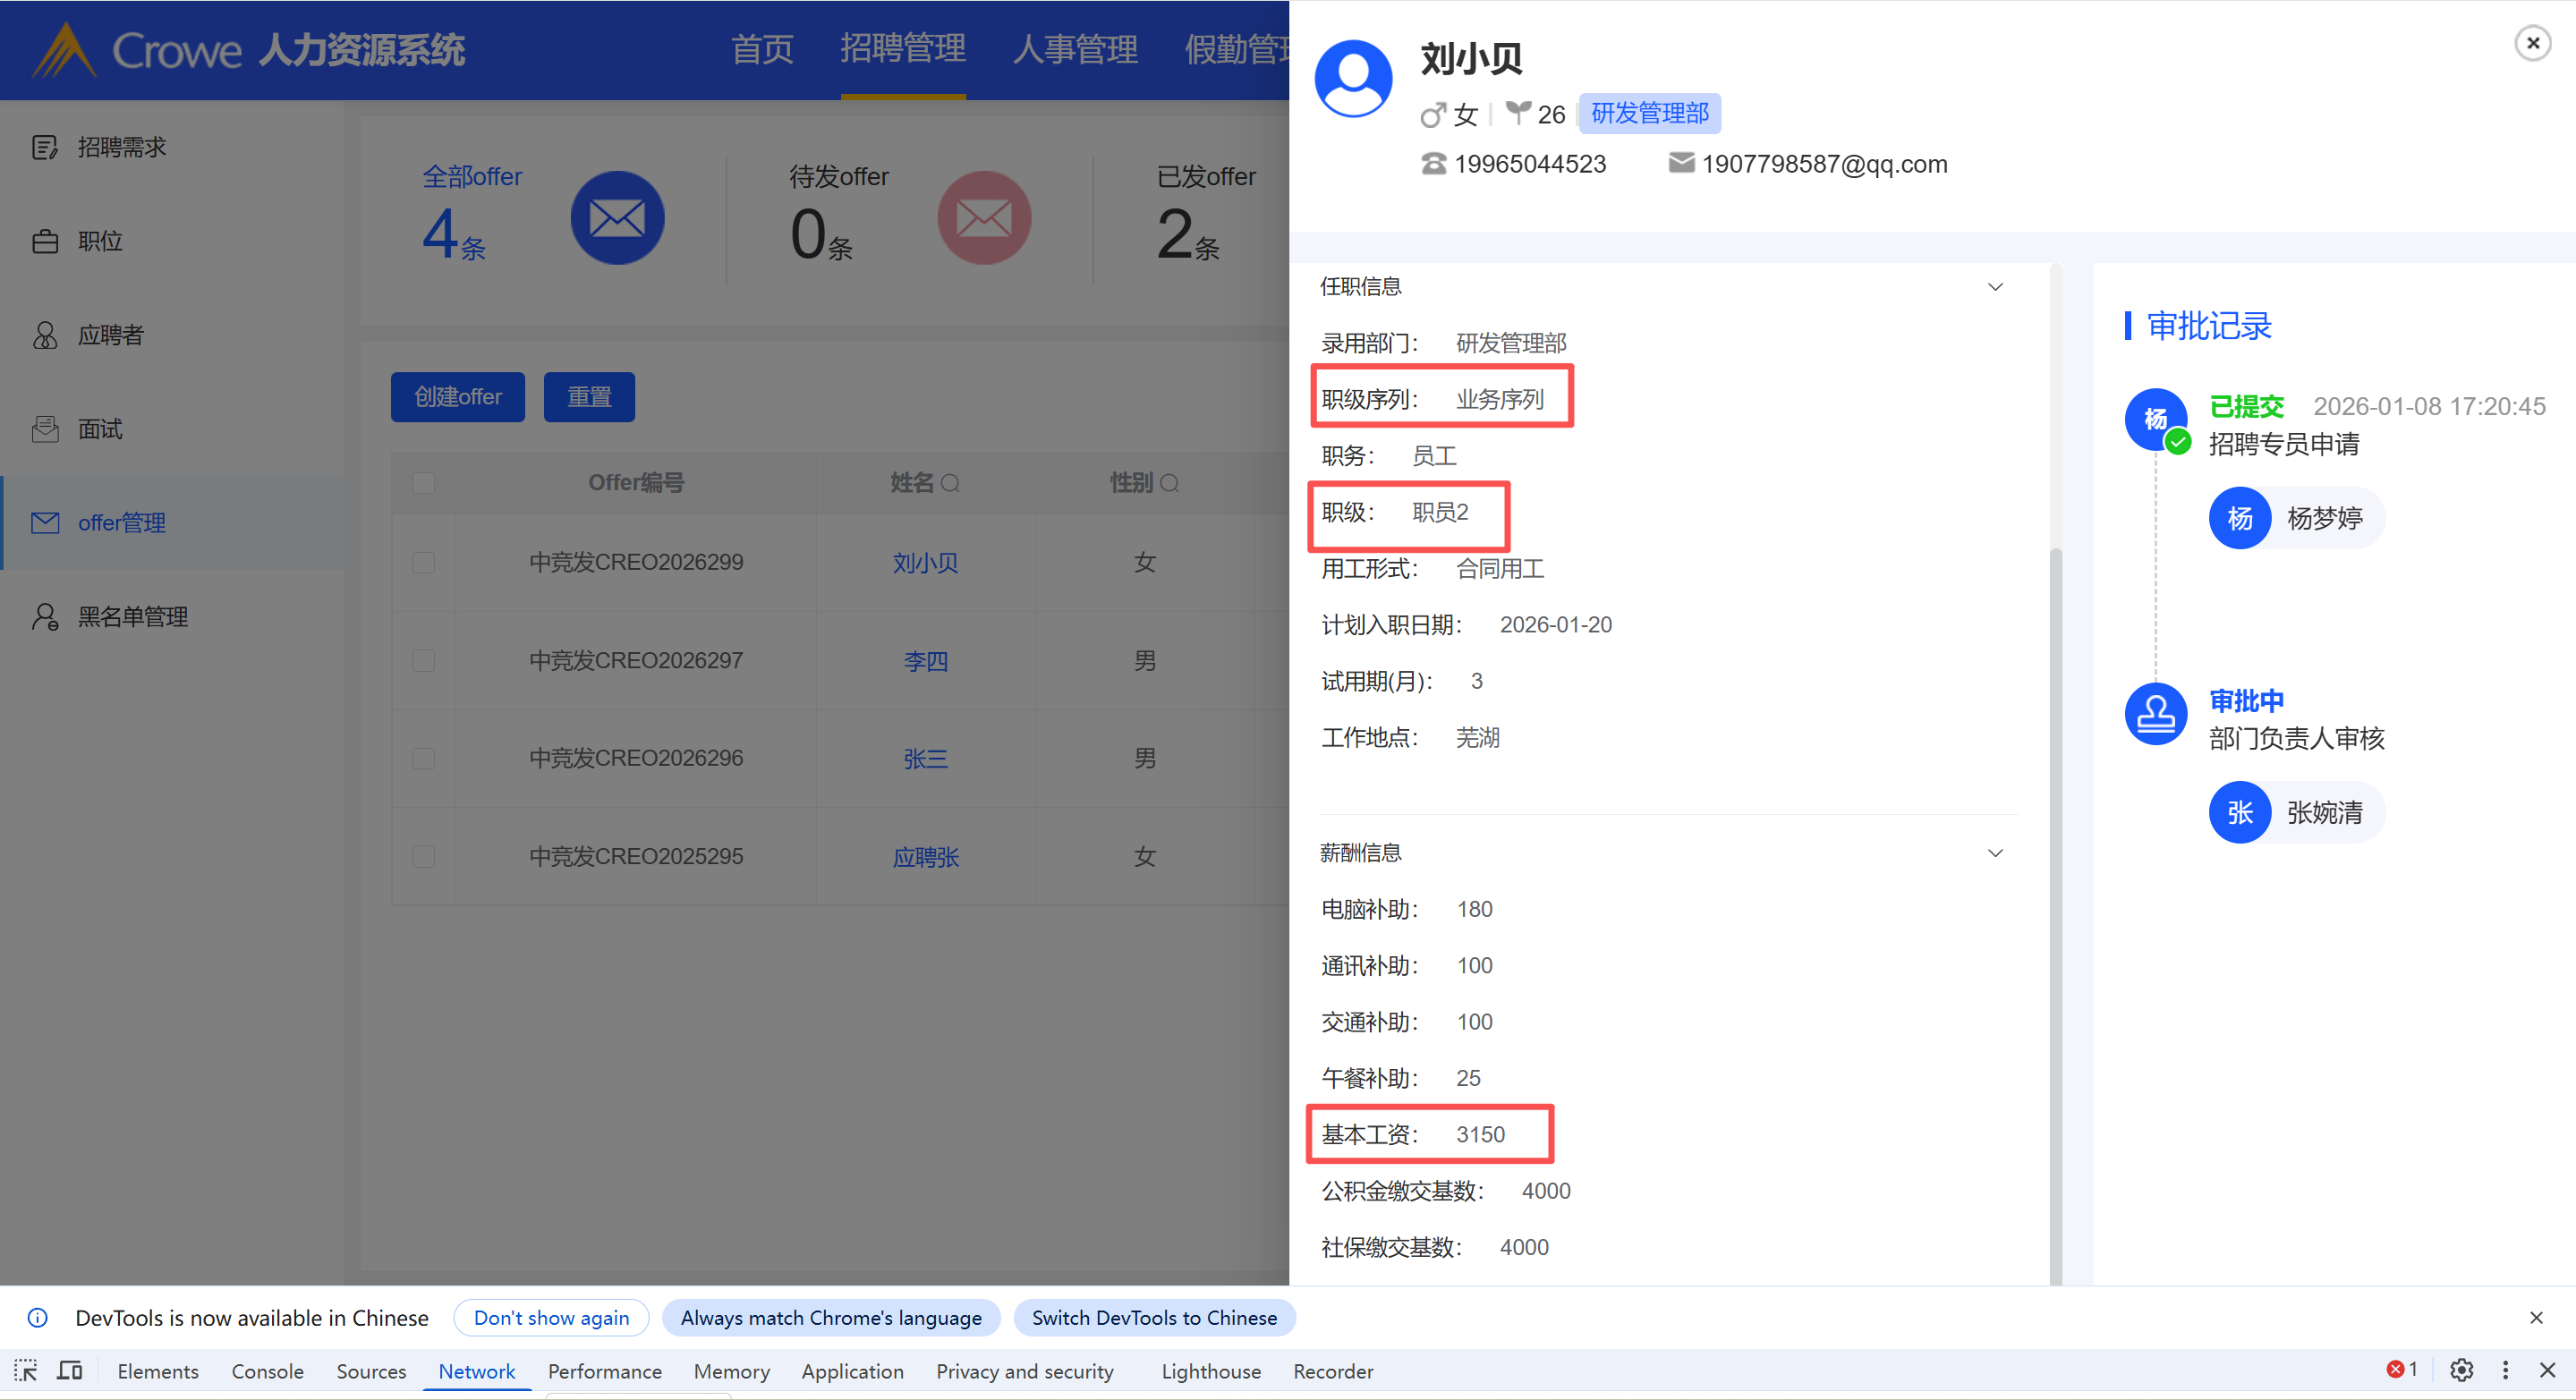Click the DevTools inspect element icon
The image size is (2576, 1400).
26,1371
